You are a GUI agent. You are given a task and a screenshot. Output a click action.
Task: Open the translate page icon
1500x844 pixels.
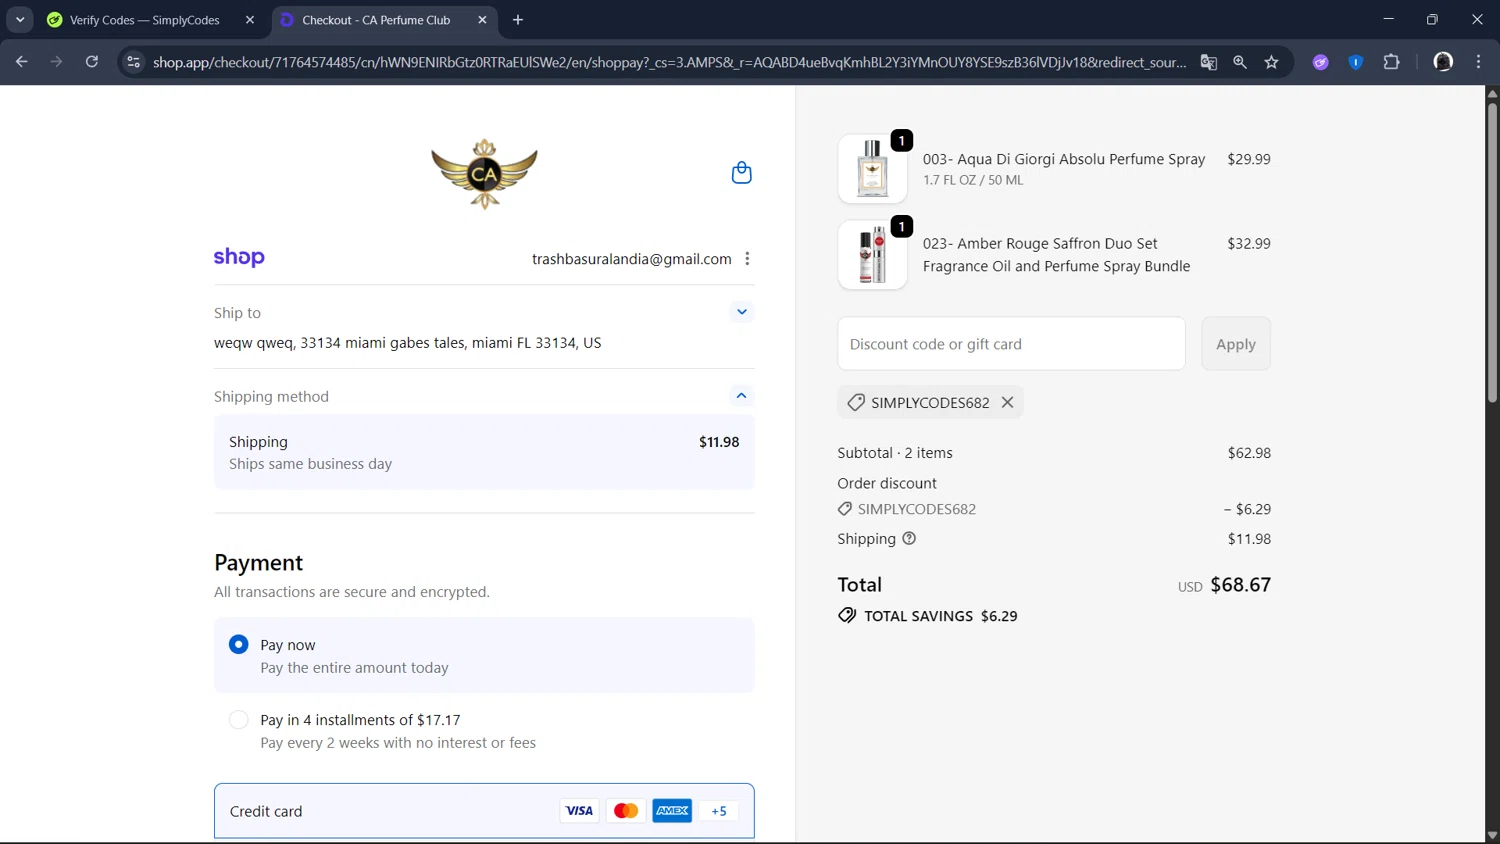tap(1208, 62)
